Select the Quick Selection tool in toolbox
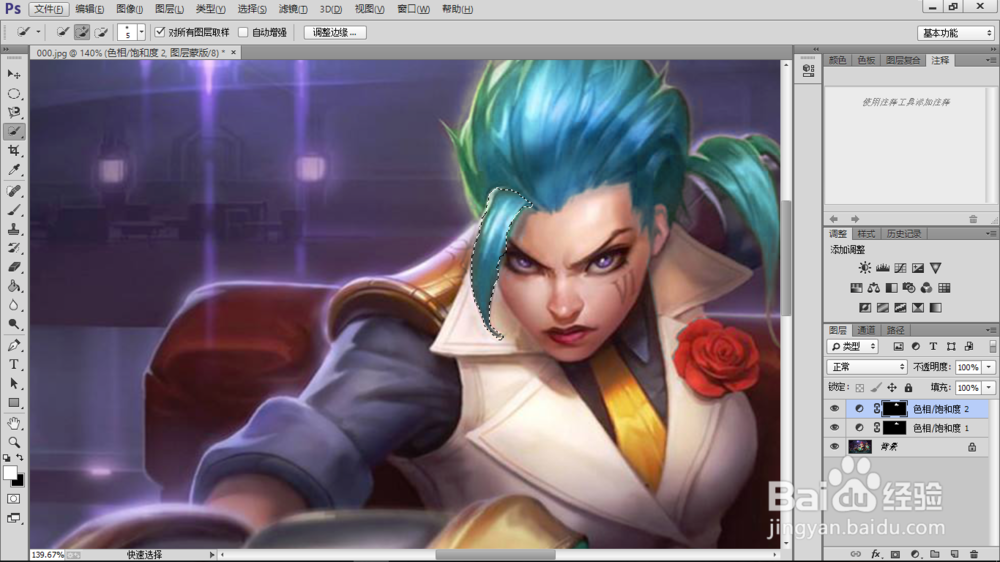 pyautogui.click(x=13, y=131)
